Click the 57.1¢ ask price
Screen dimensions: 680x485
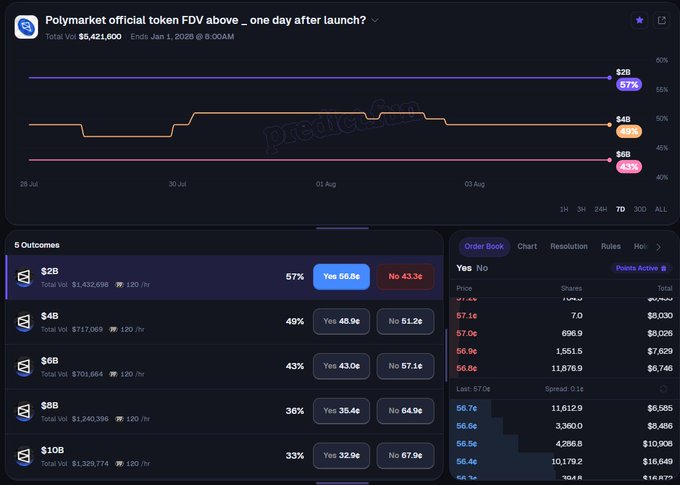click(x=467, y=316)
